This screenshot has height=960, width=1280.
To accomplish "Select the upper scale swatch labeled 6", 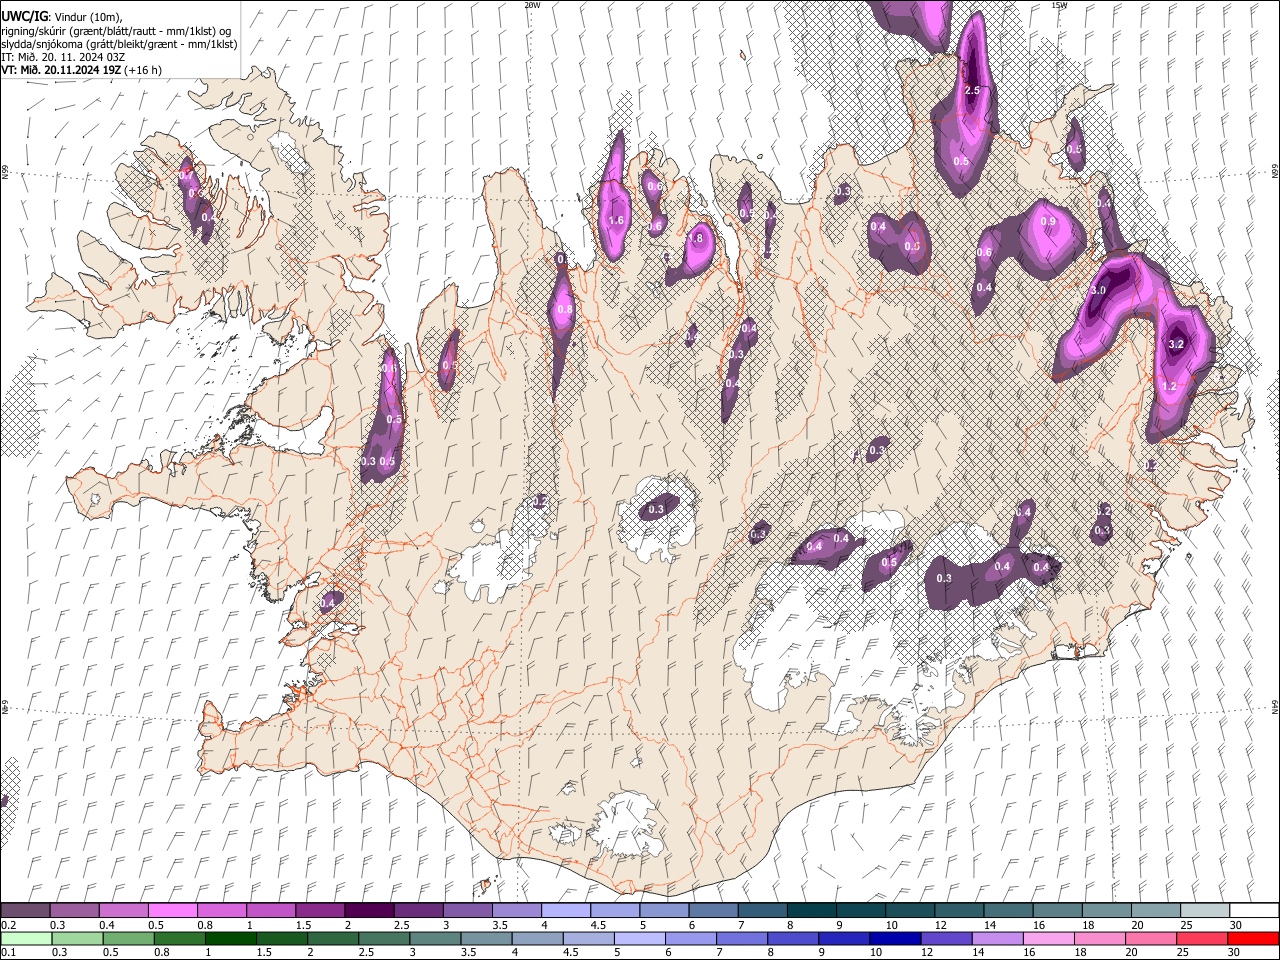I will click(x=714, y=911).
